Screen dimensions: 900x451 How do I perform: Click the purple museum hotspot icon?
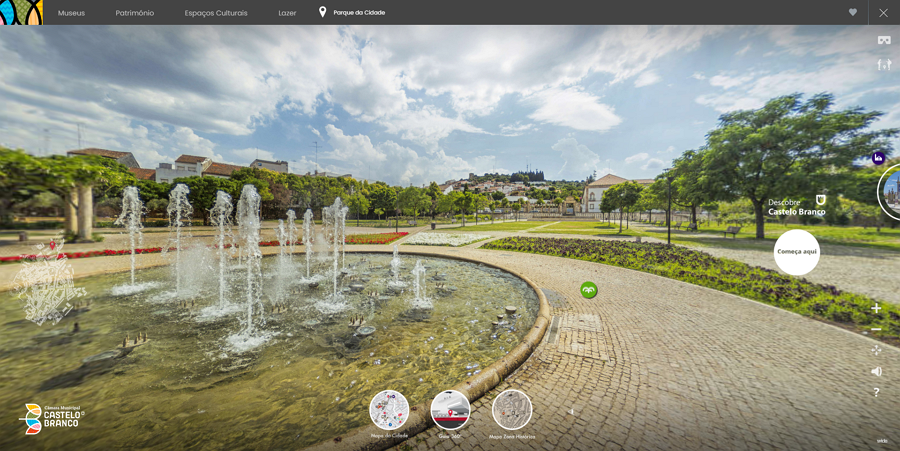pyautogui.click(x=878, y=158)
